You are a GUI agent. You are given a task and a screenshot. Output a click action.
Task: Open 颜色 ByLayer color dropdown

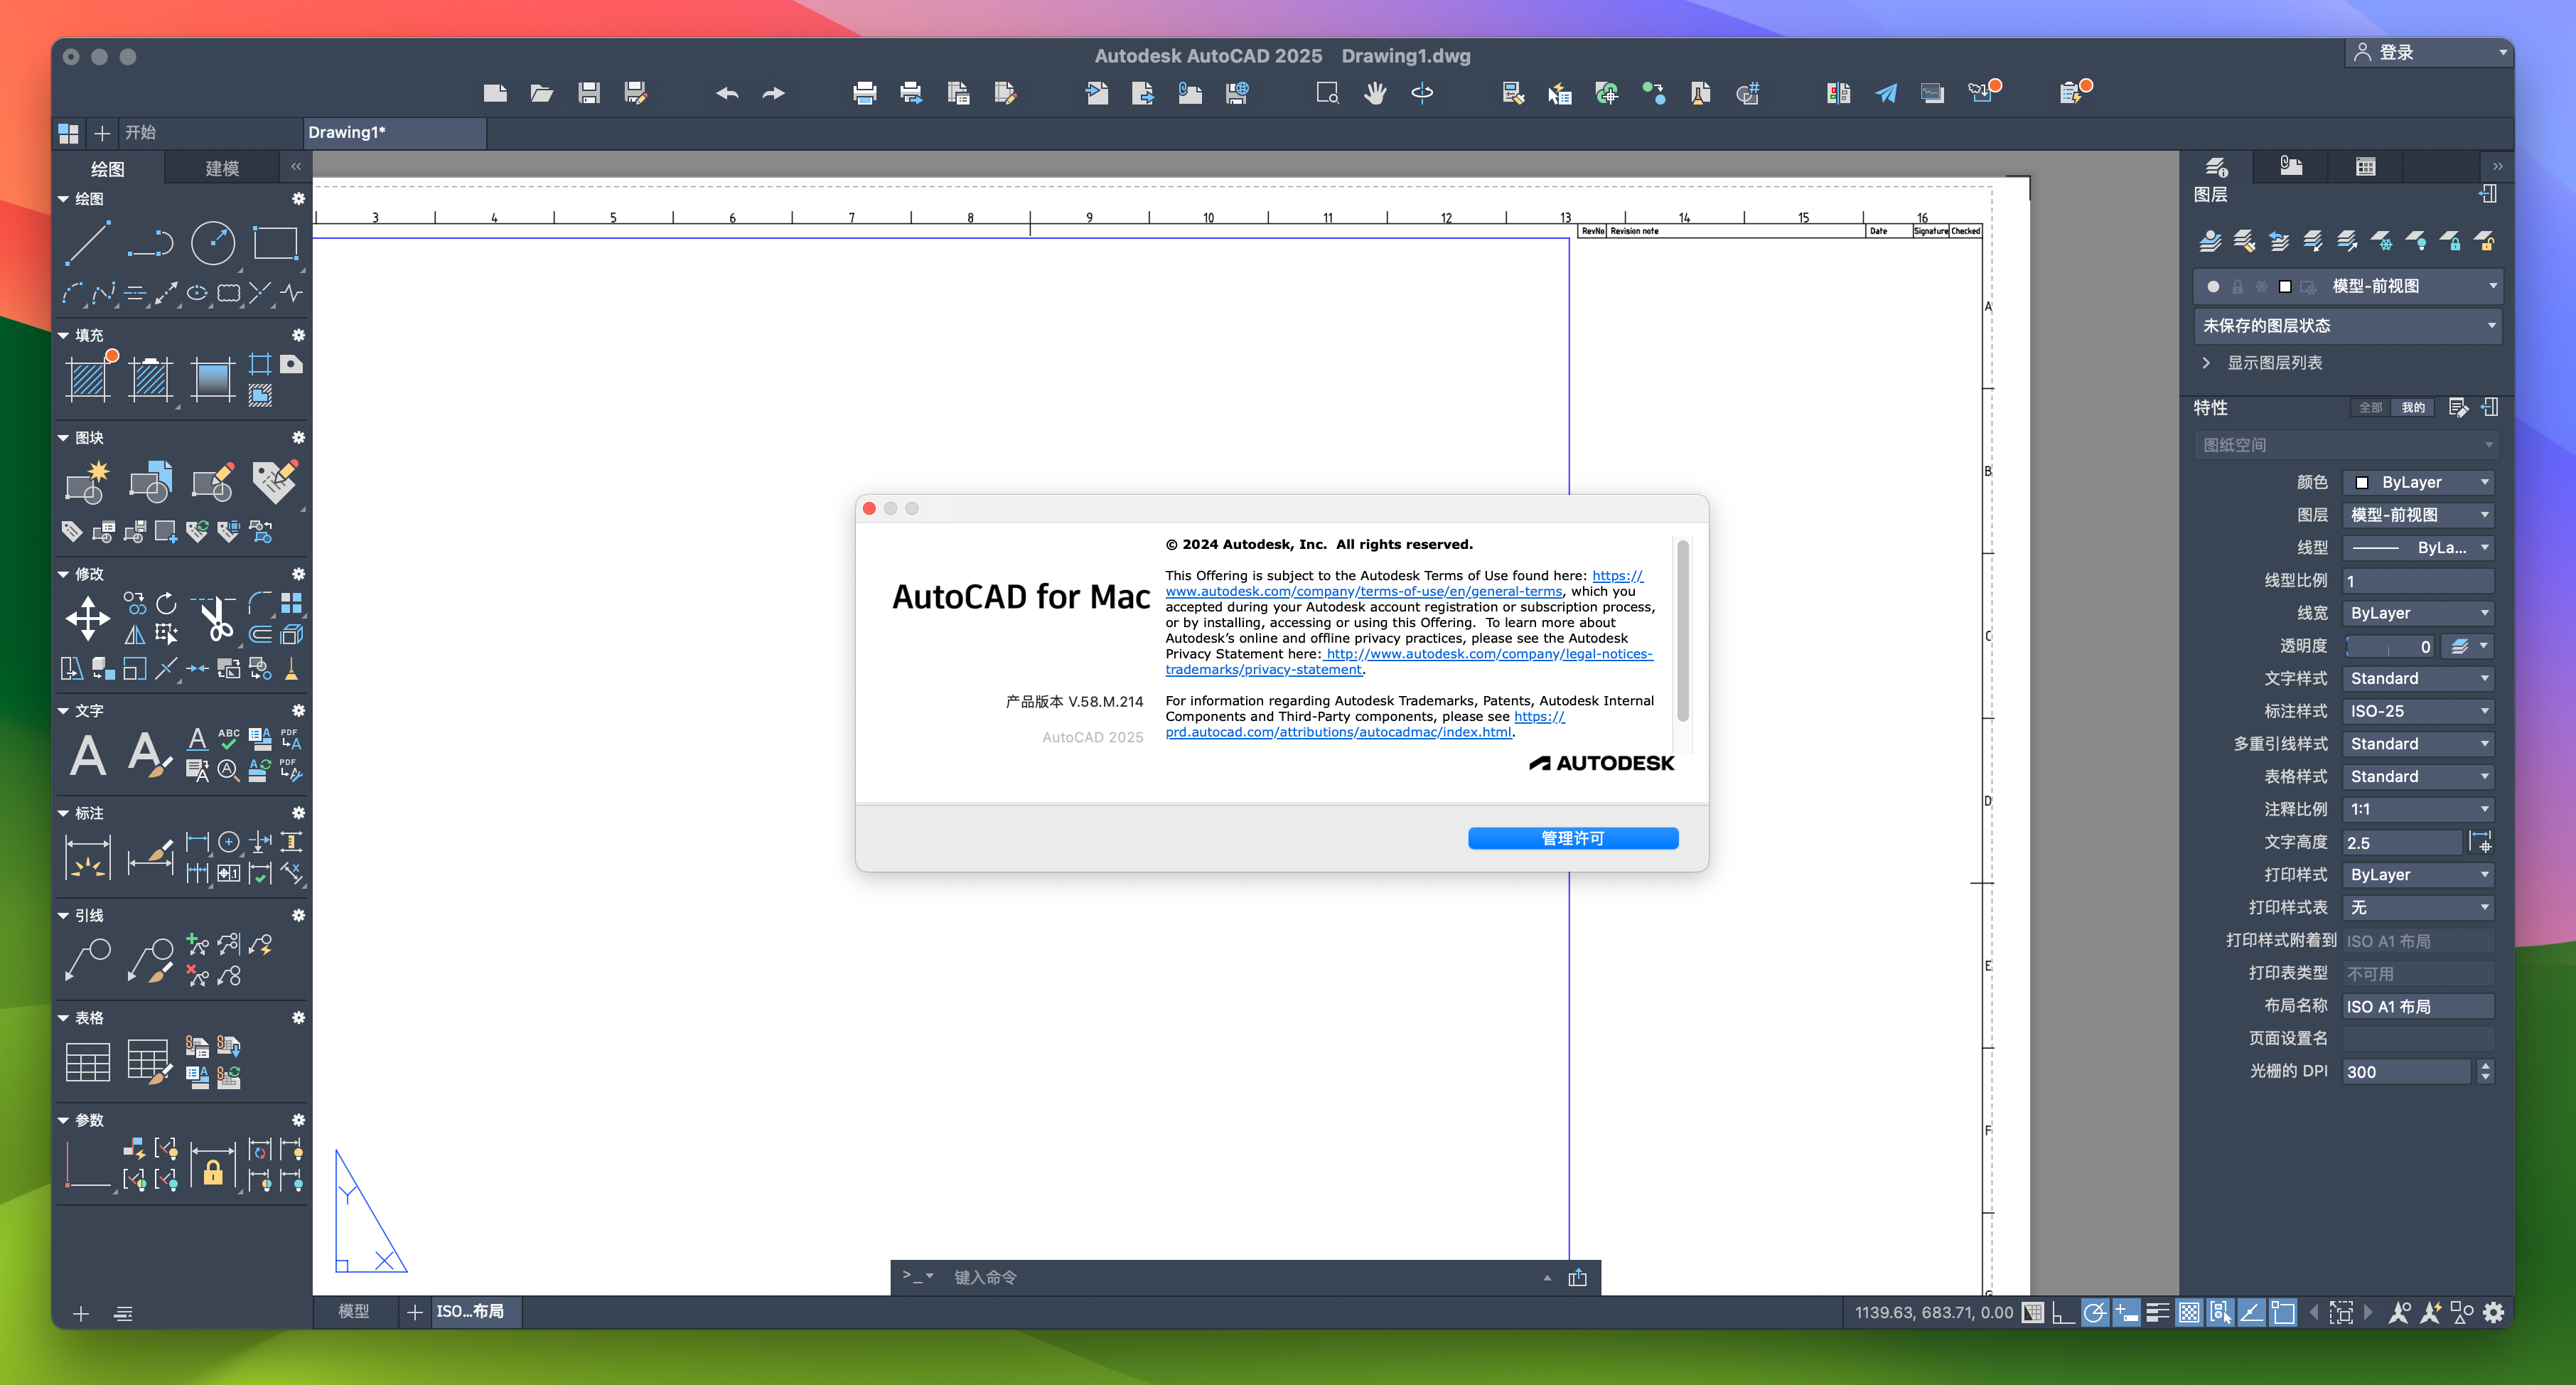2416,483
